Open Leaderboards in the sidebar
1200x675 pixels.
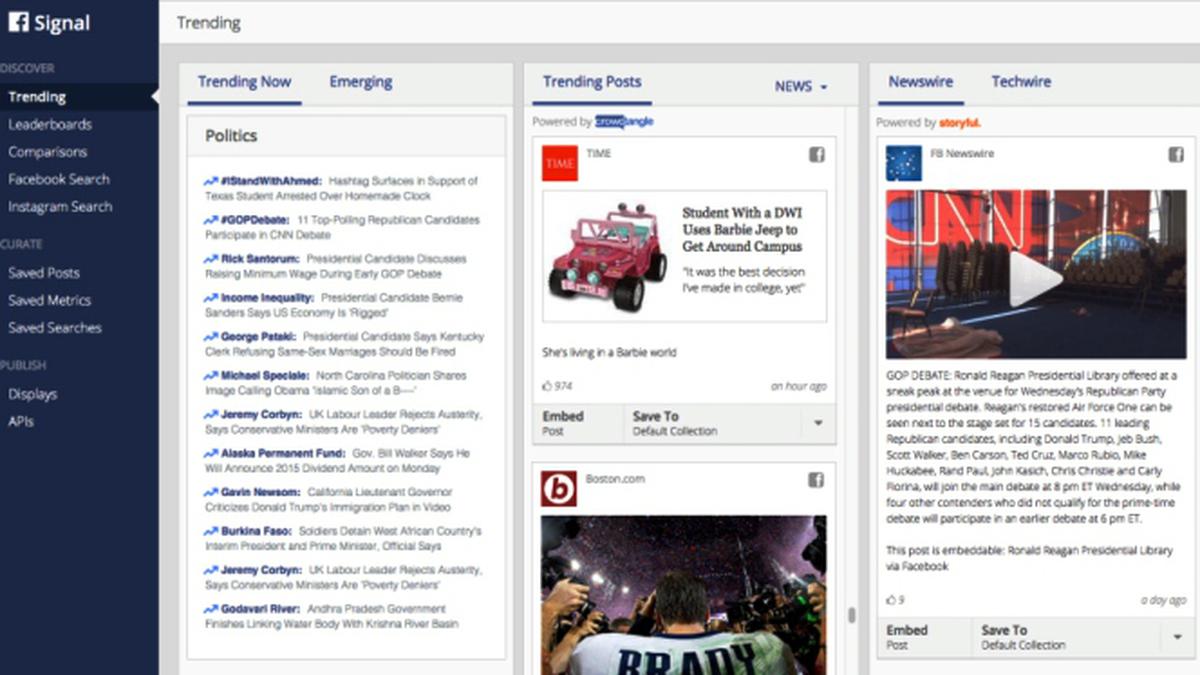50,125
